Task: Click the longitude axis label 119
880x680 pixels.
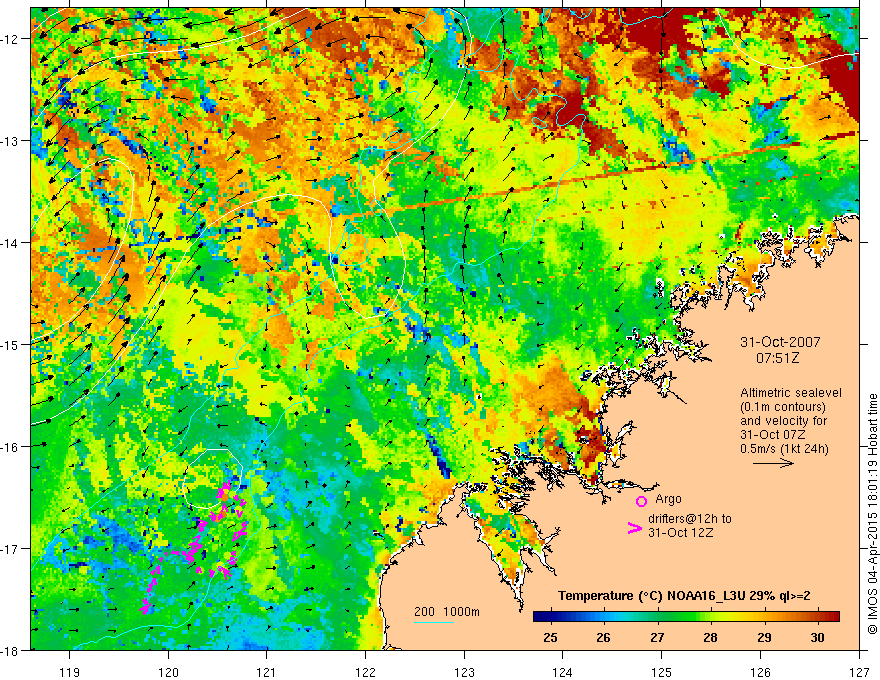Action: coord(70,672)
